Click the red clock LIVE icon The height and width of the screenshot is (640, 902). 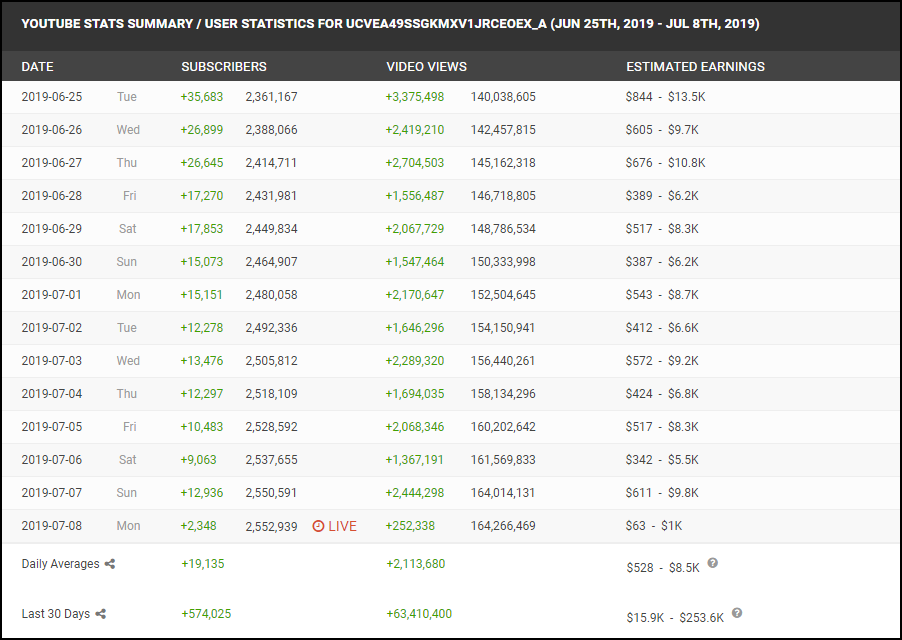tap(319, 526)
